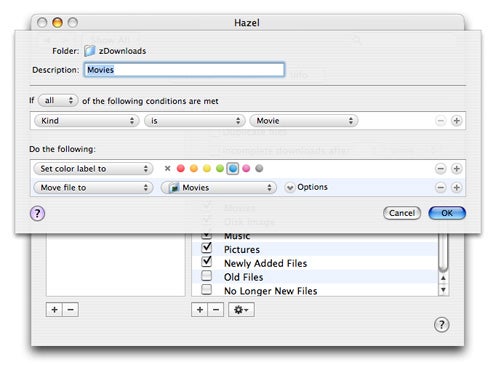Choose the gray color label
The height and width of the screenshot is (370, 496).
pyautogui.click(x=259, y=168)
